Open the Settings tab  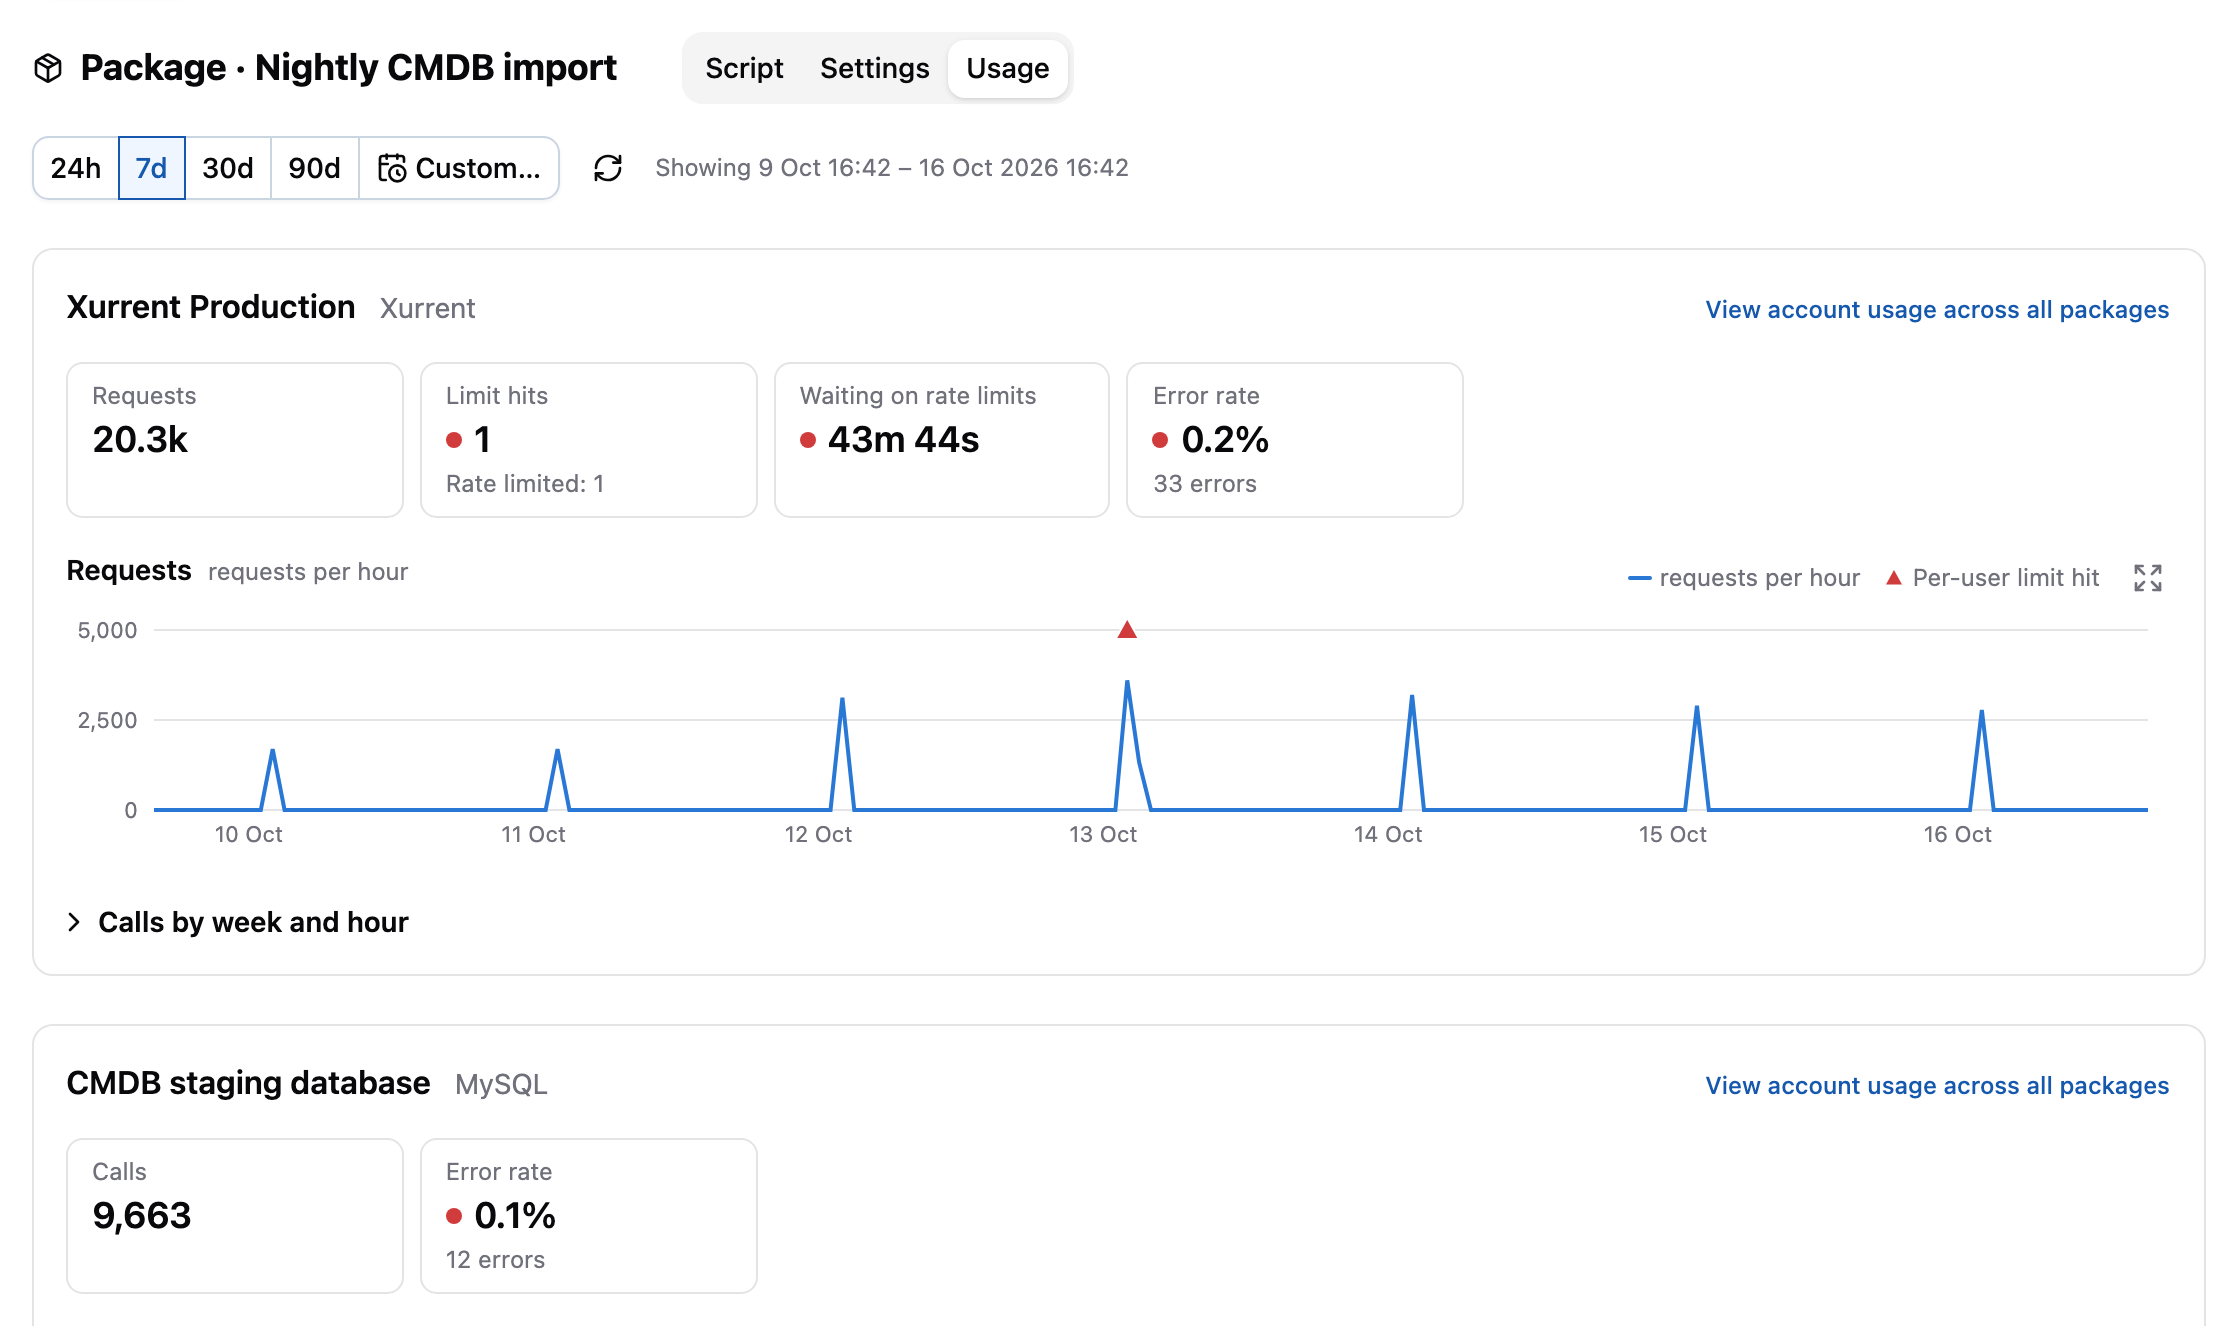point(874,68)
